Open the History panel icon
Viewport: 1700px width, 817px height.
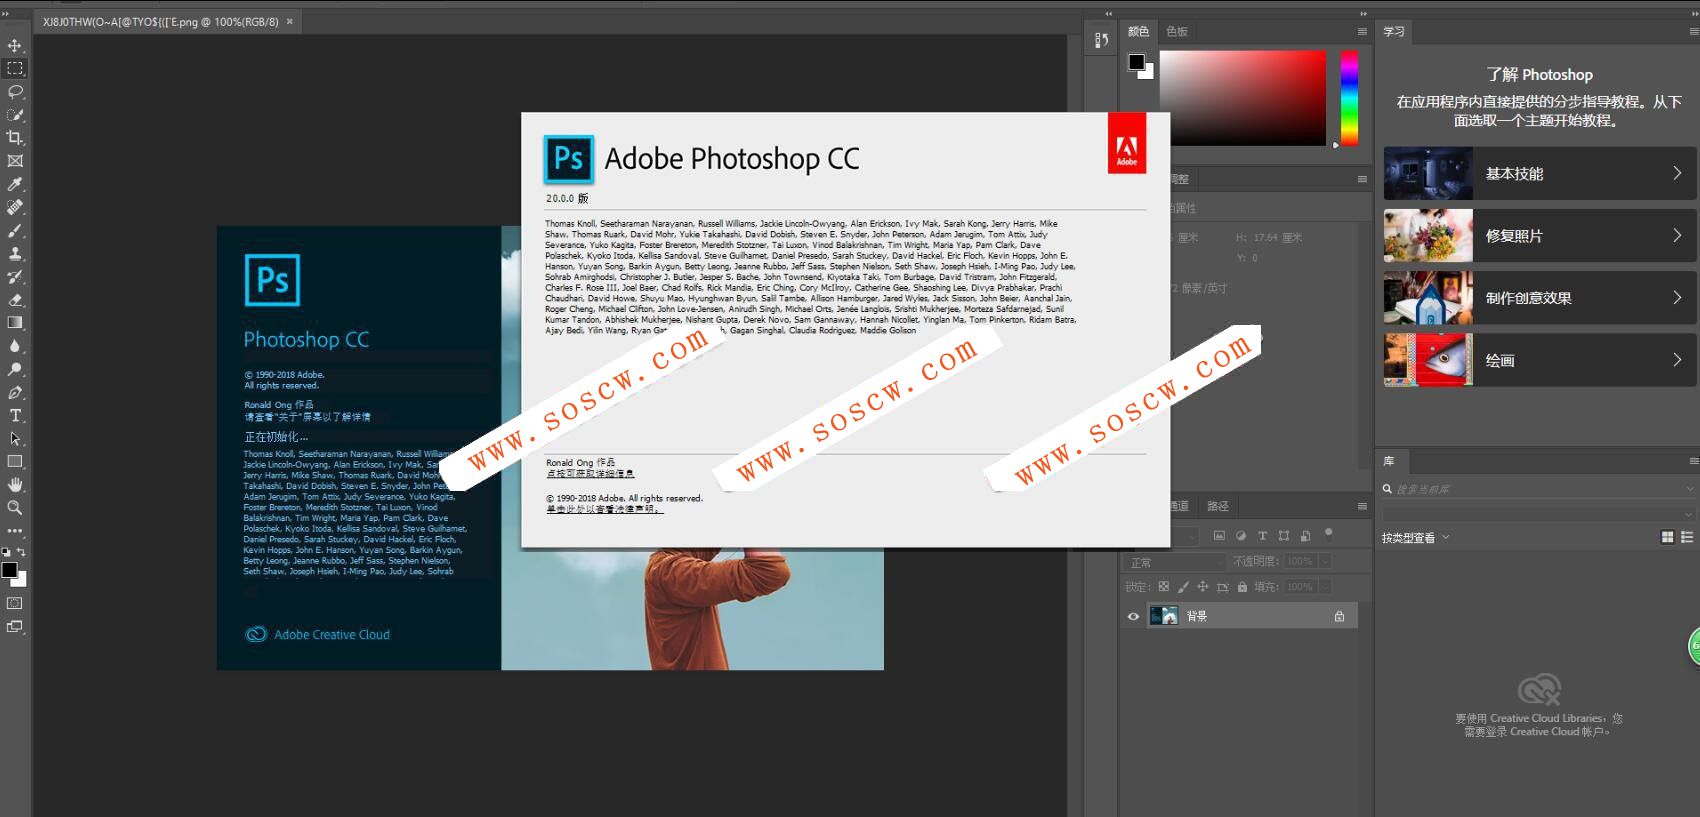1101,40
